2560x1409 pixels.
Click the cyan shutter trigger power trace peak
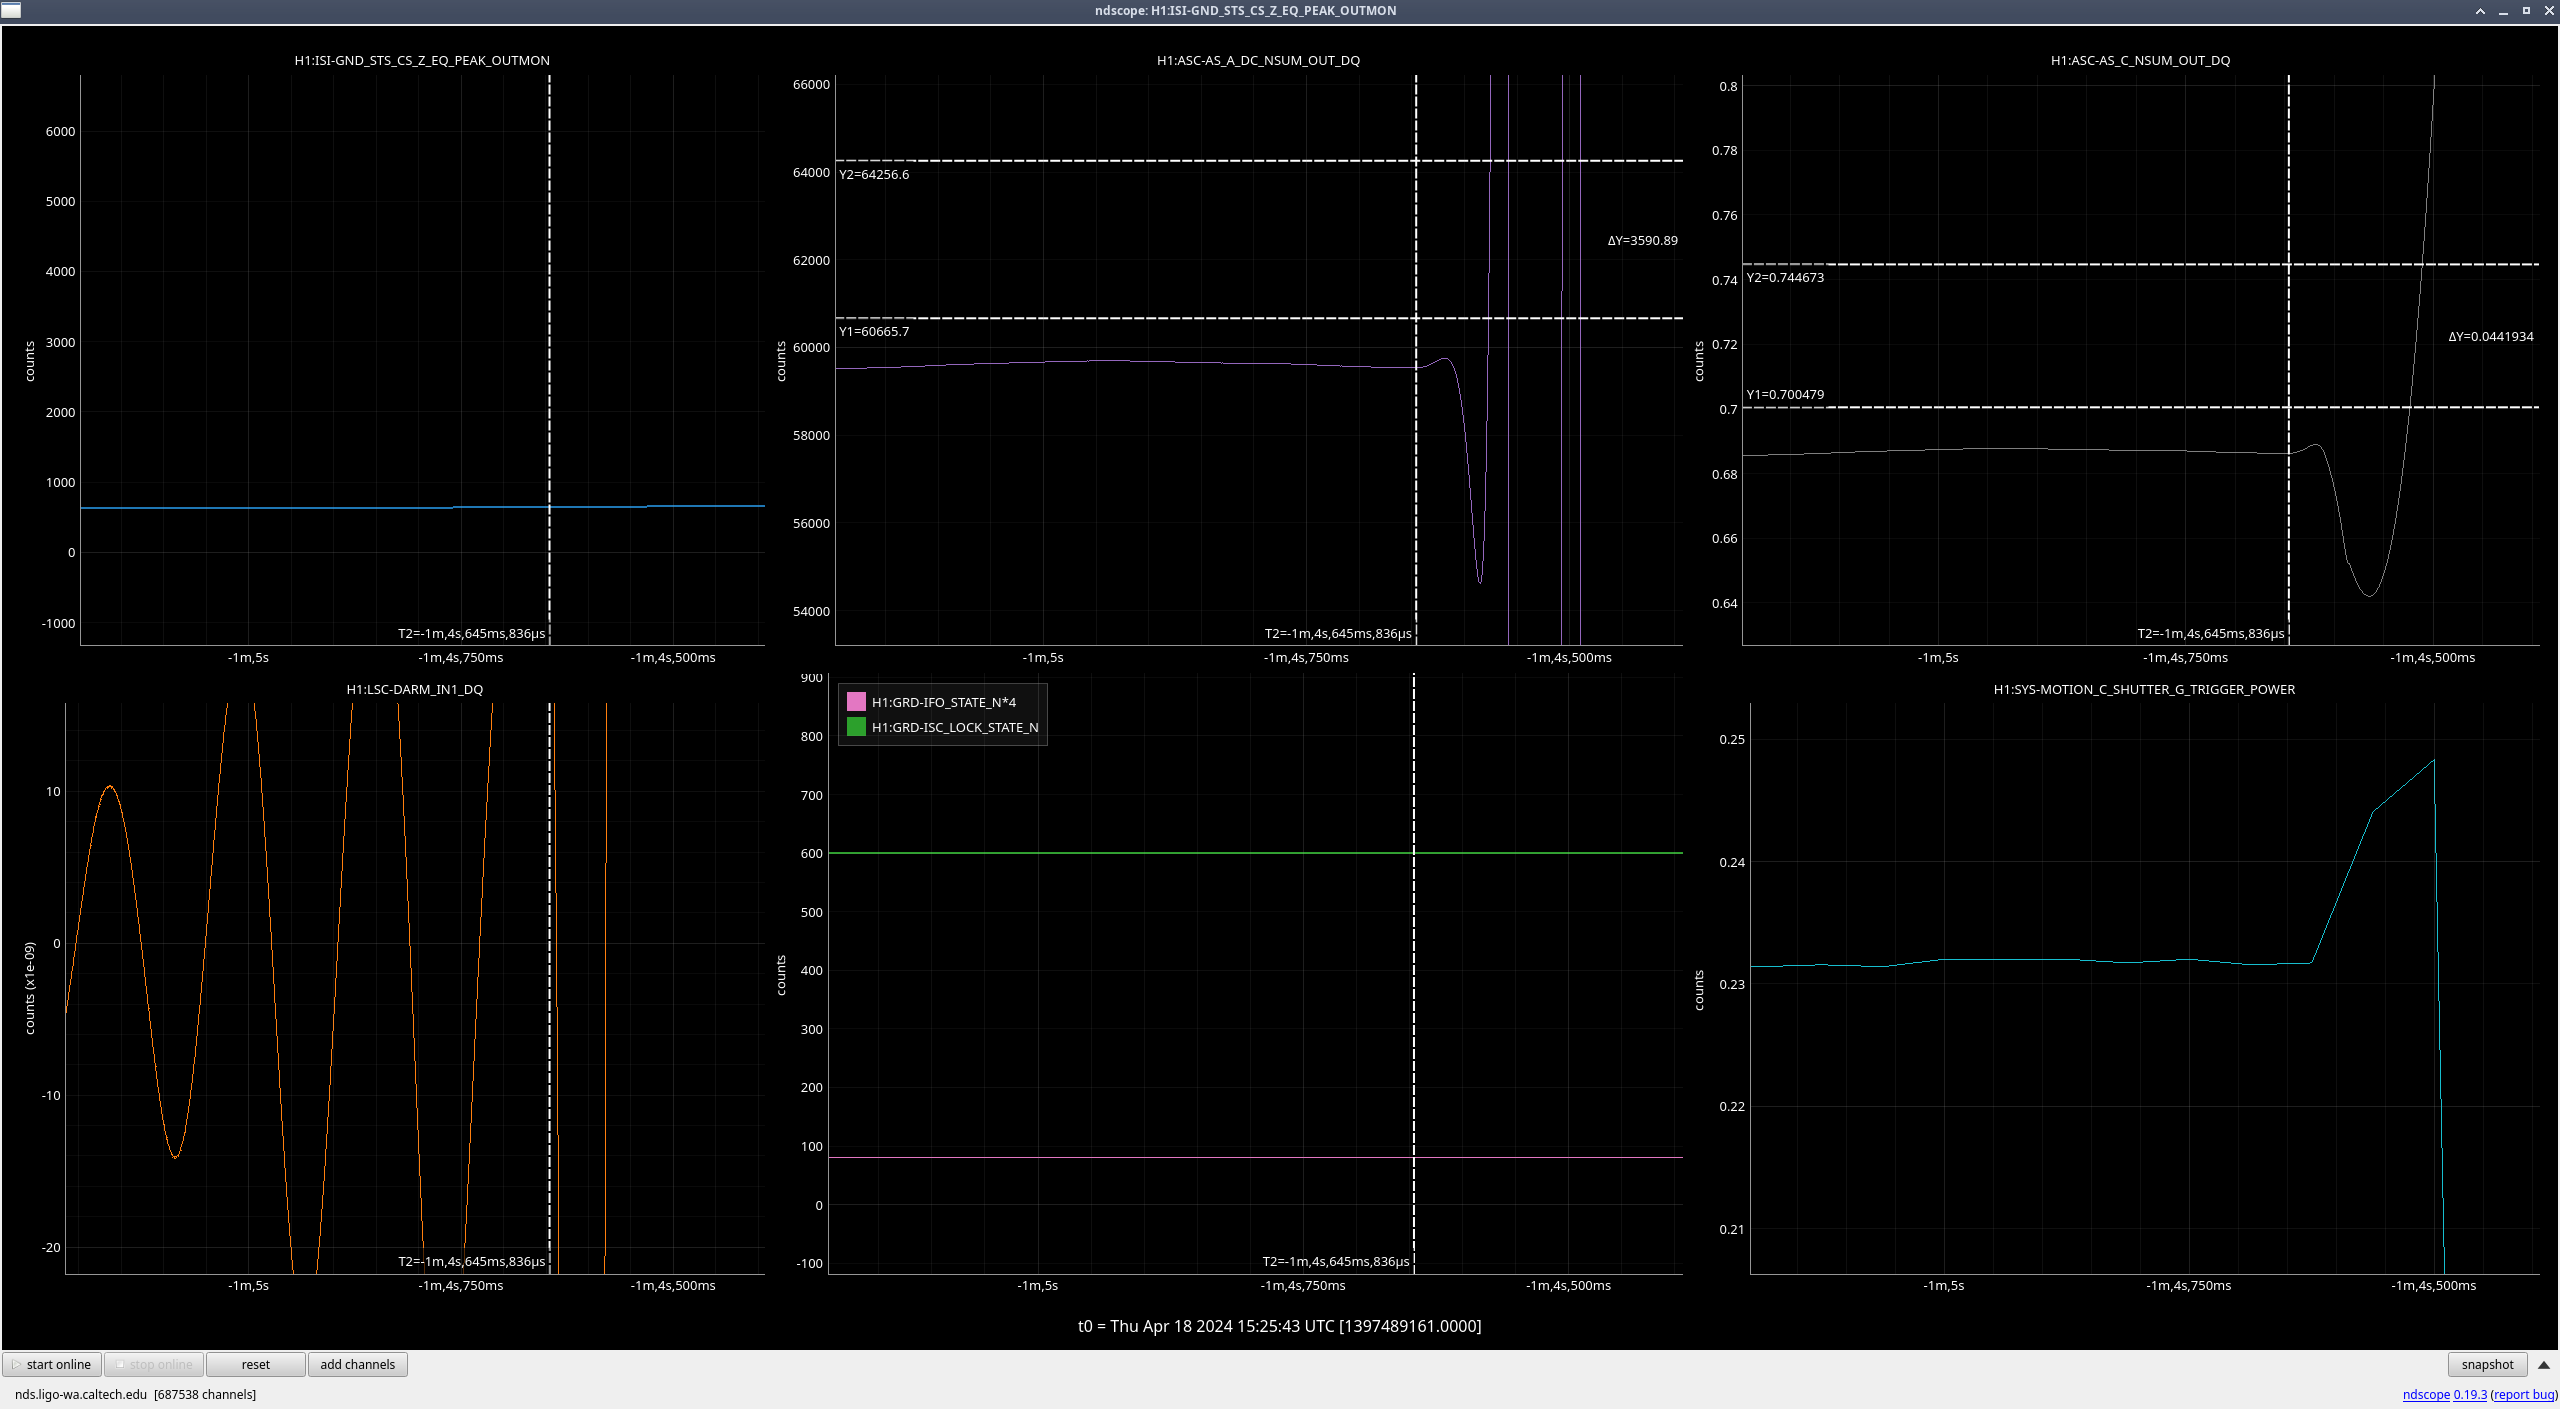point(2432,762)
